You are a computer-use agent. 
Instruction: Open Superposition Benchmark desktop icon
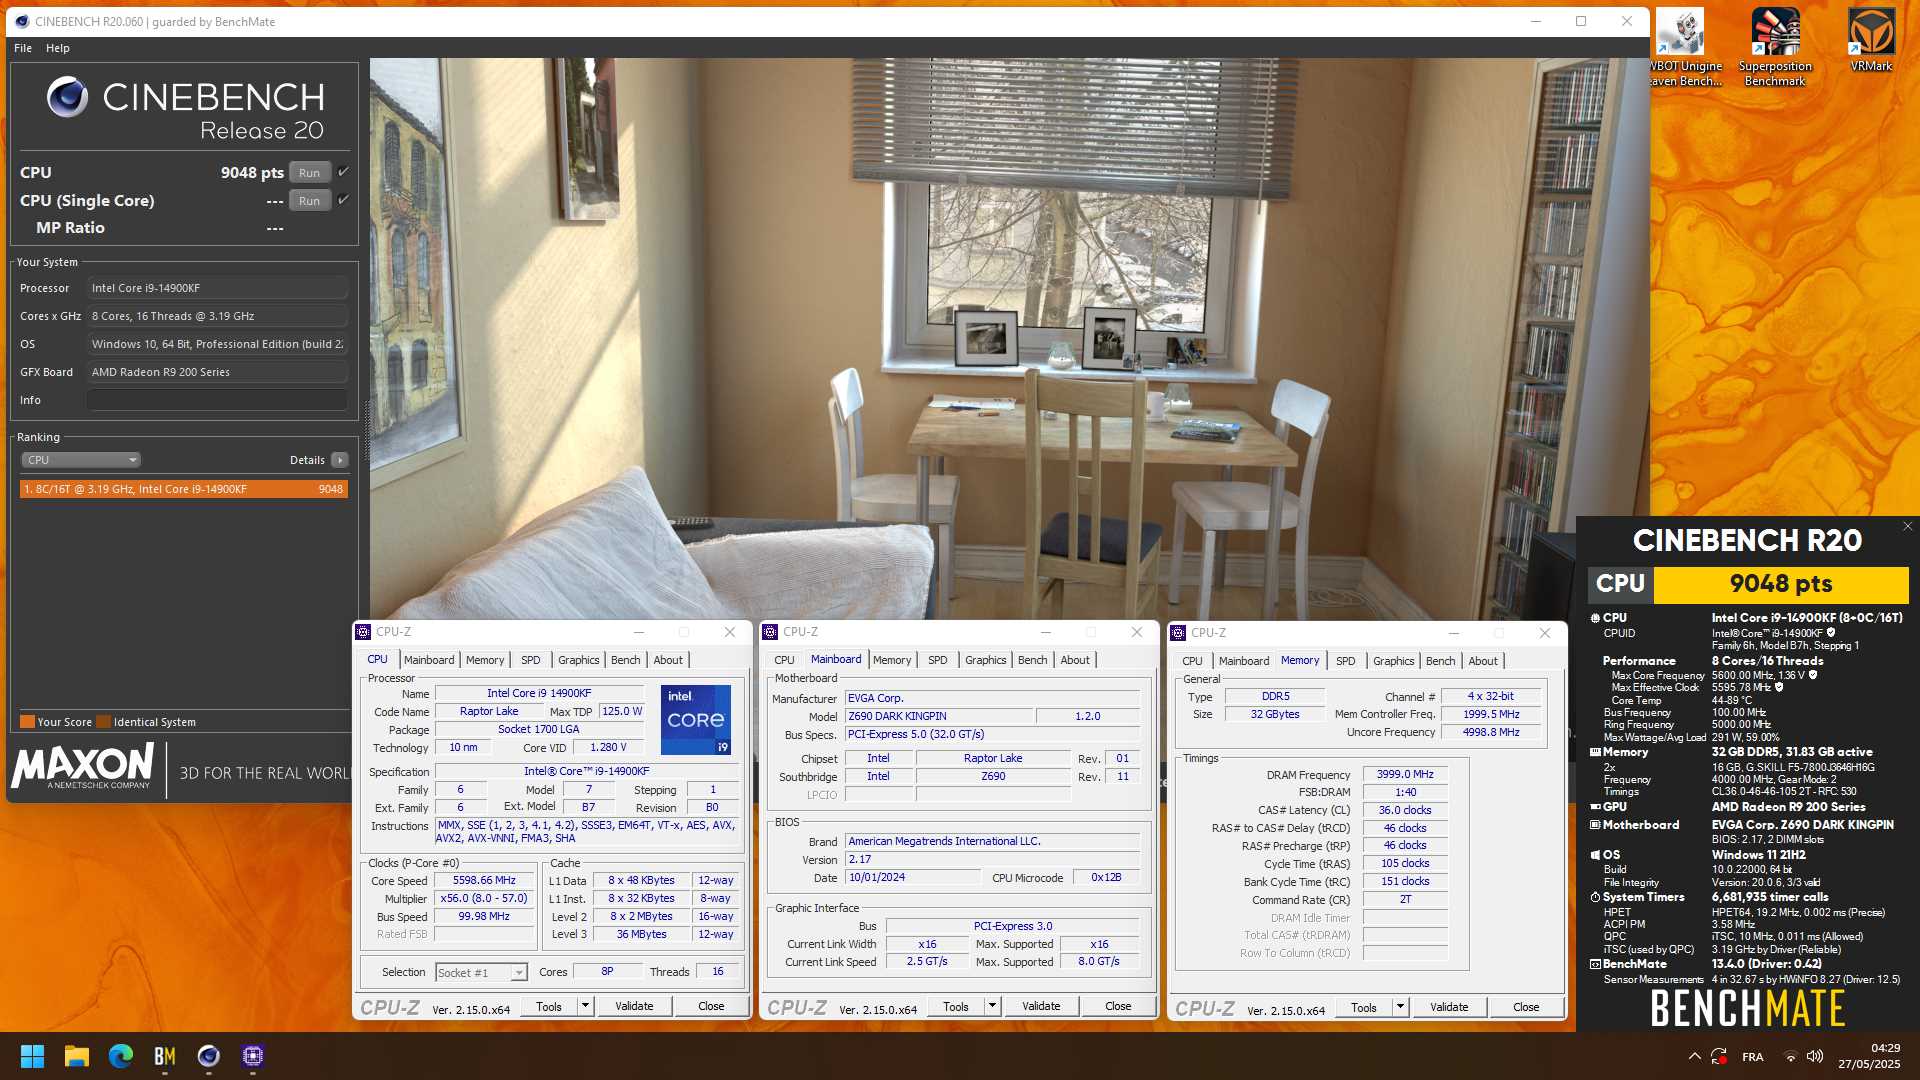(x=1775, y=48)
